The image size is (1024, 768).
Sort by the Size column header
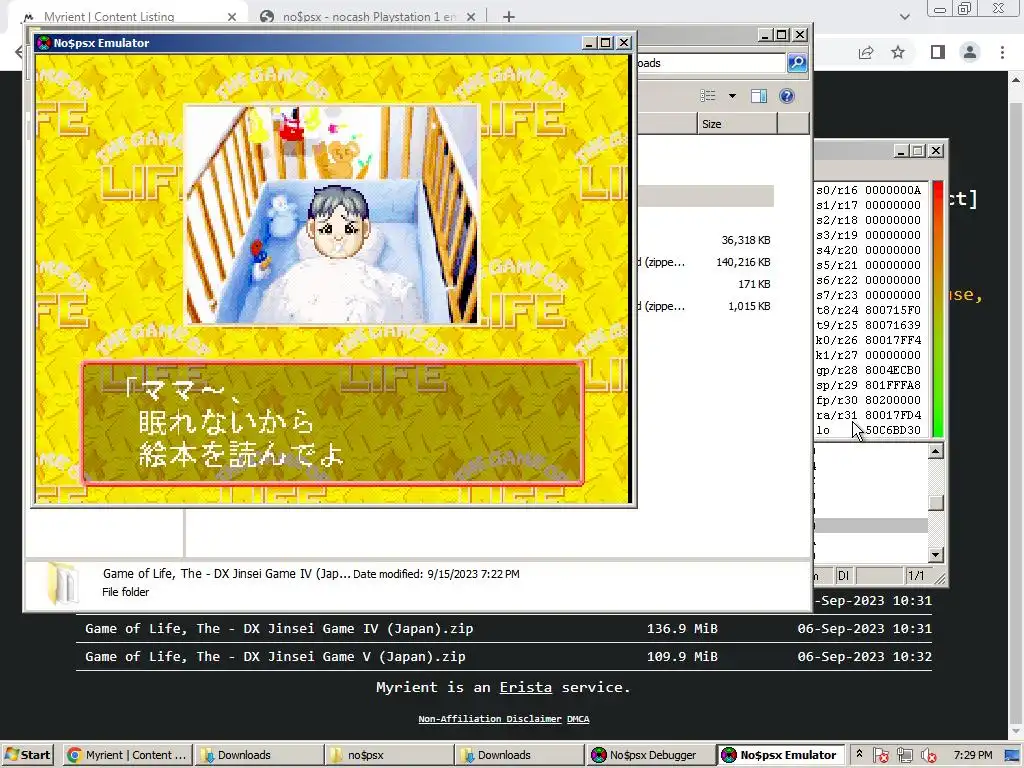click(x=737, y=123)
